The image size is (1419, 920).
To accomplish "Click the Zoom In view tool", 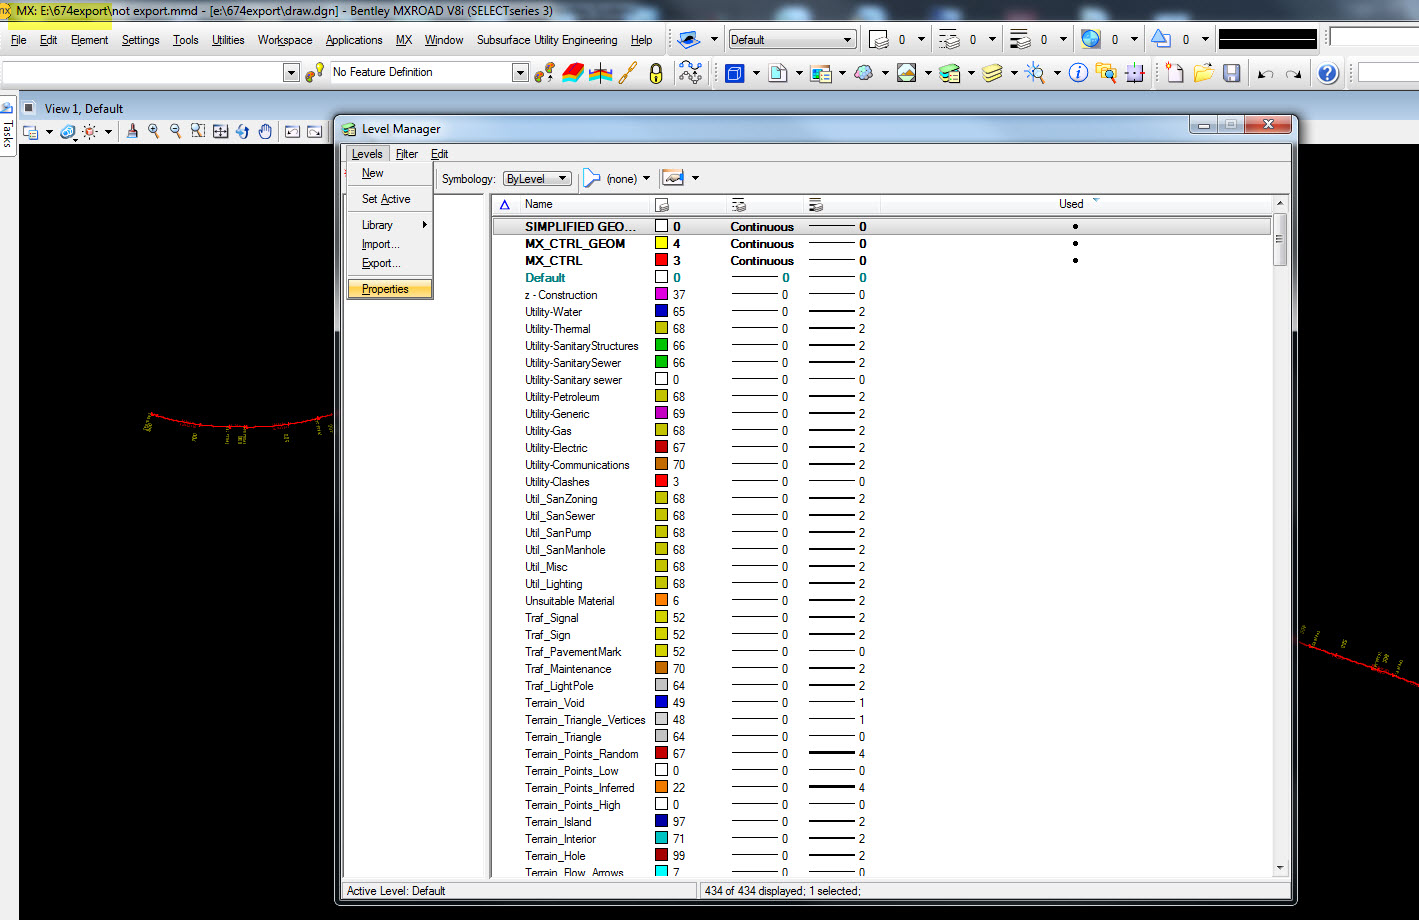I will coord(154,131).
